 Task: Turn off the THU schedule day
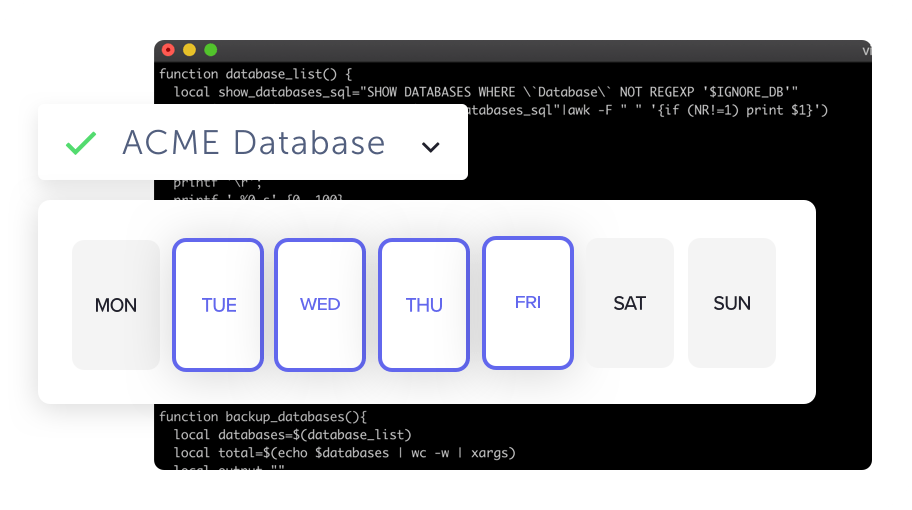(424, 304)
